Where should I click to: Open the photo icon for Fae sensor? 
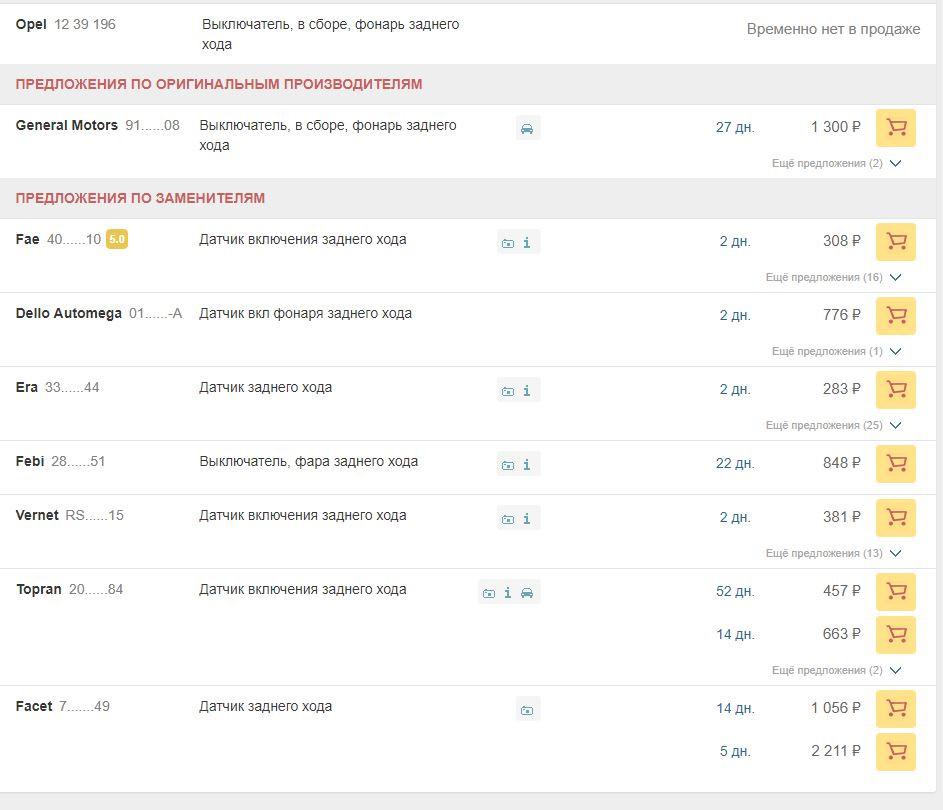coord(508,242)
